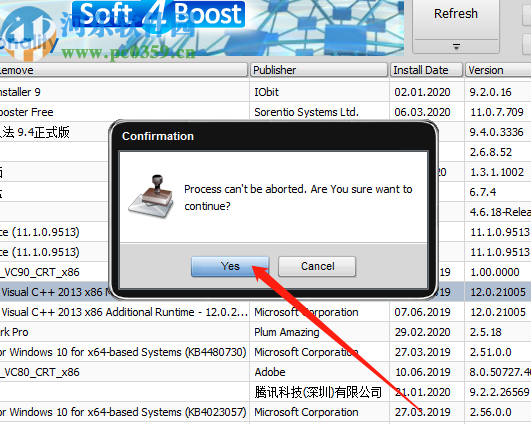The height and width of the screenshot is (424, 531).
Task: Click version 2.51.0.0
Action: [490, 352]
